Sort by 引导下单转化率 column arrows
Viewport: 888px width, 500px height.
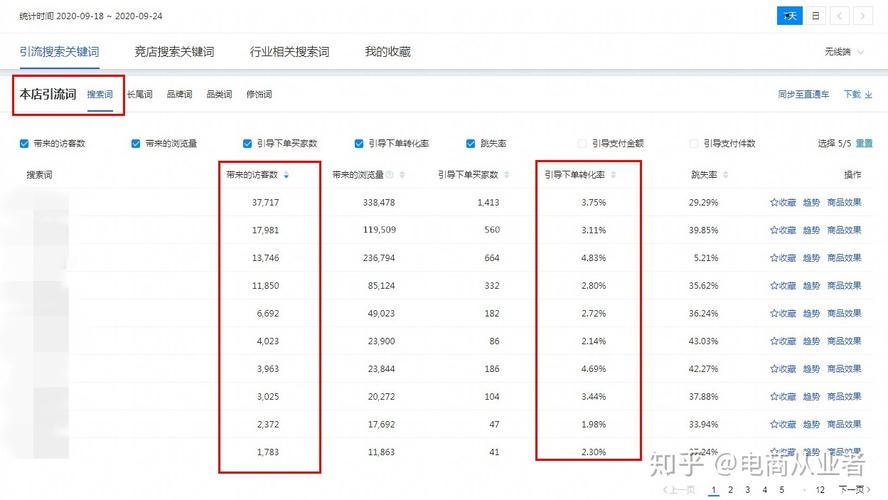pos(613,175)
